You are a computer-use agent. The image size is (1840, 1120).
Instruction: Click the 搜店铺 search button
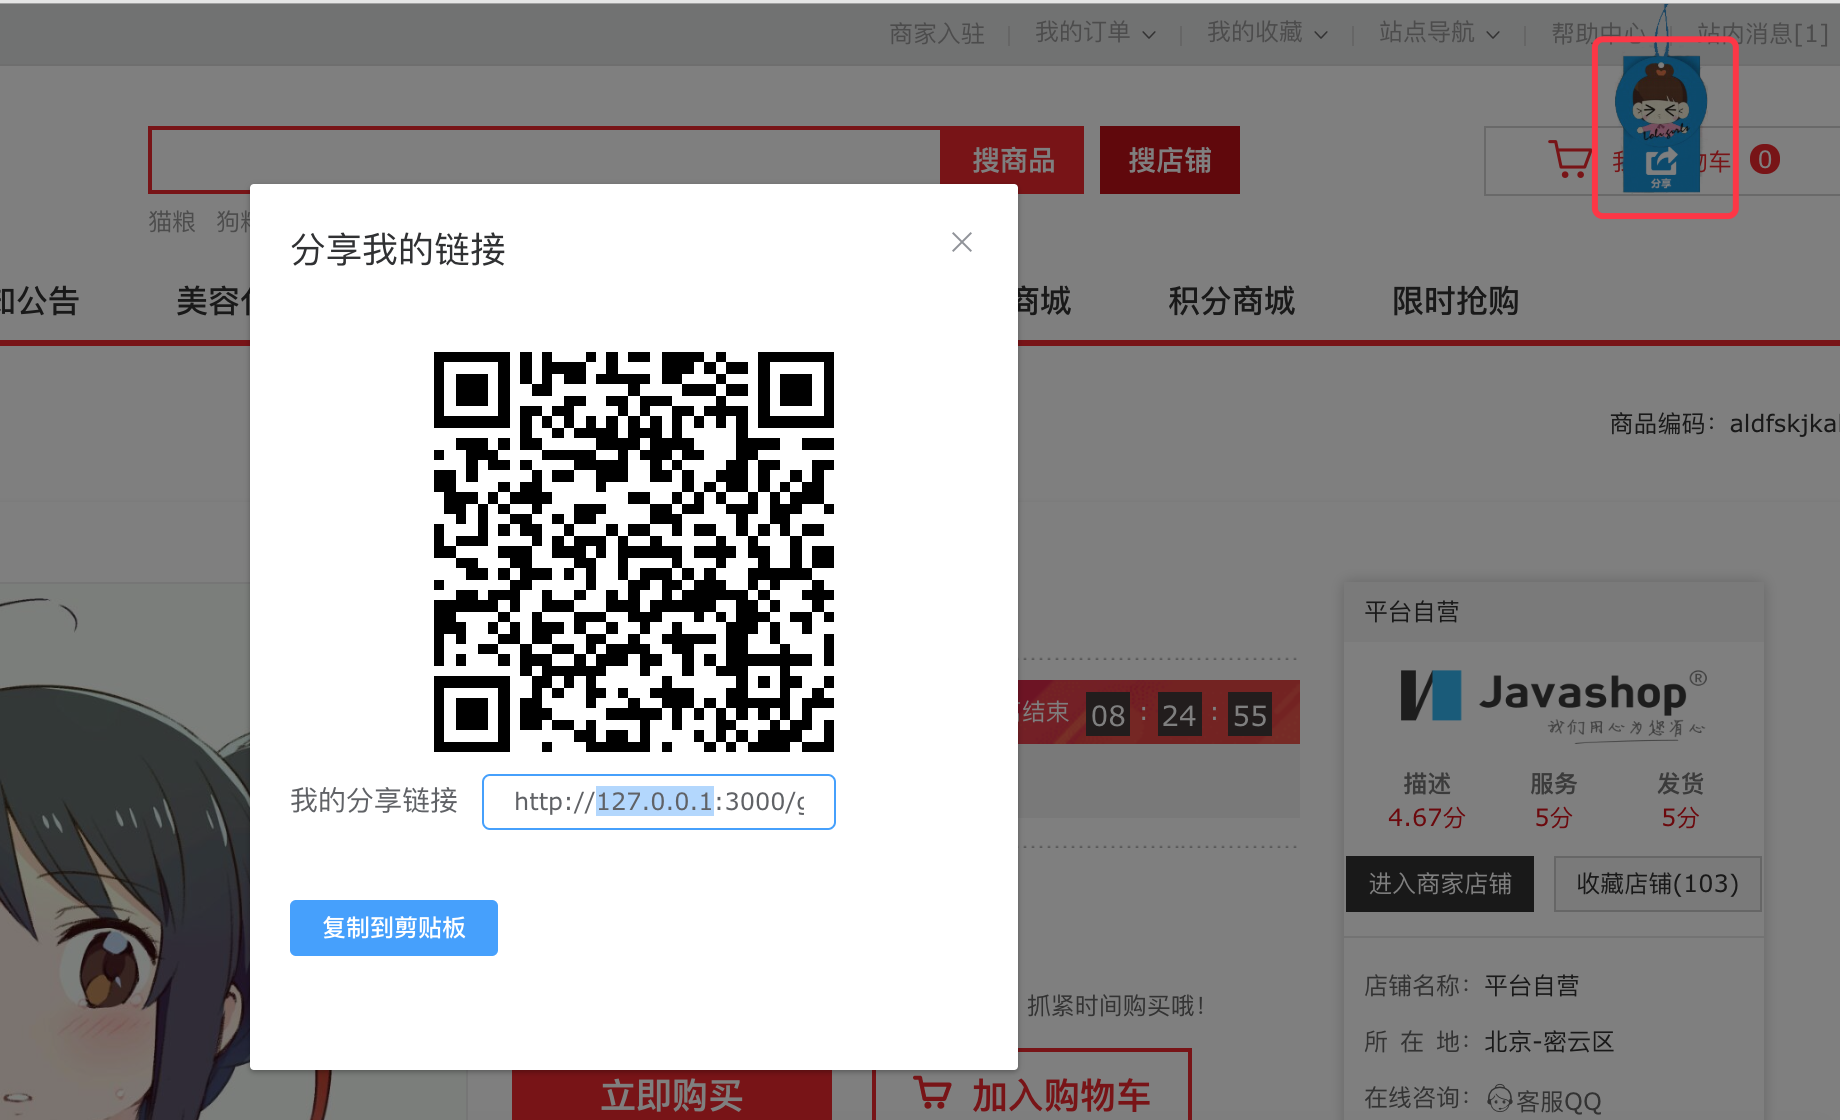tap(1170, 160)
